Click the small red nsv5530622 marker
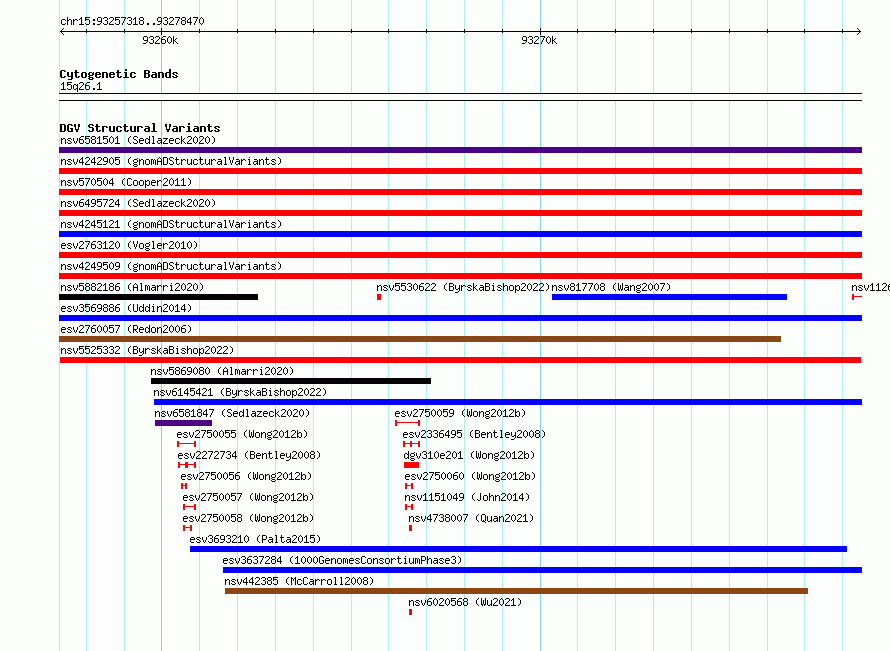The height and width of the screenshot is (651, 890). click(x=379, y=297)
